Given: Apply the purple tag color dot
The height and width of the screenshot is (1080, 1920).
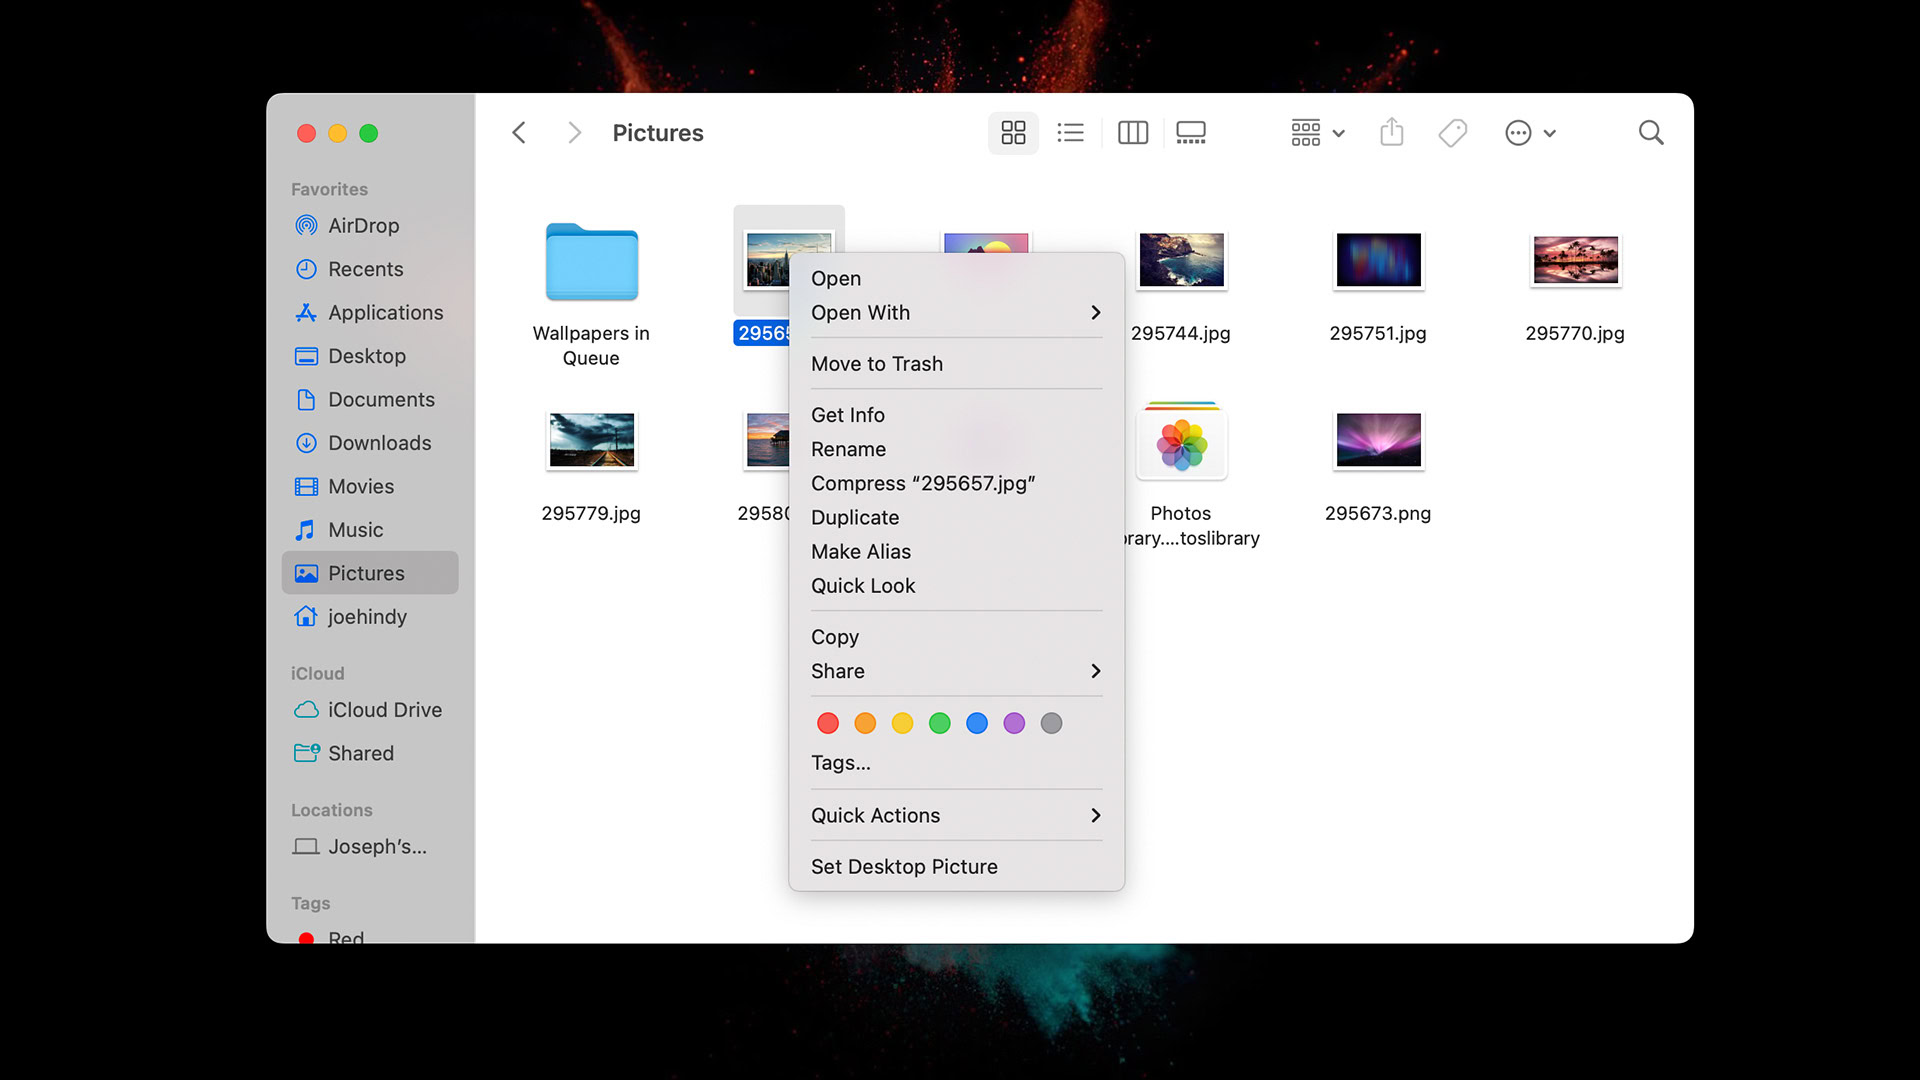Looking at the screenshot, I should click(1014, 723).
